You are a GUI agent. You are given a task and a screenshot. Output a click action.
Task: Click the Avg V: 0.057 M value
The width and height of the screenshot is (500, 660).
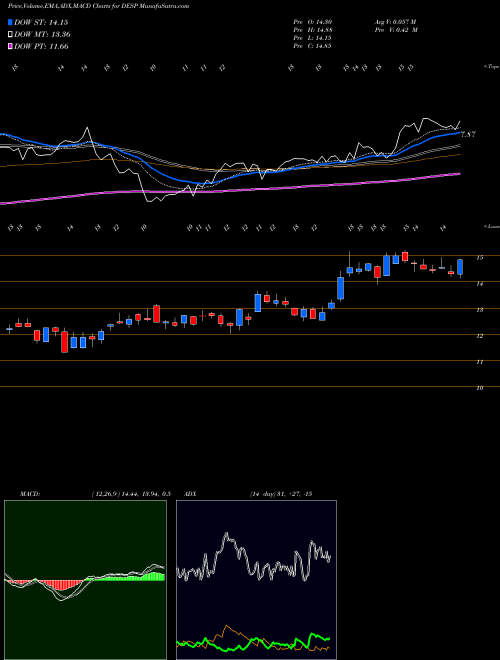click(x=395, y=22)
